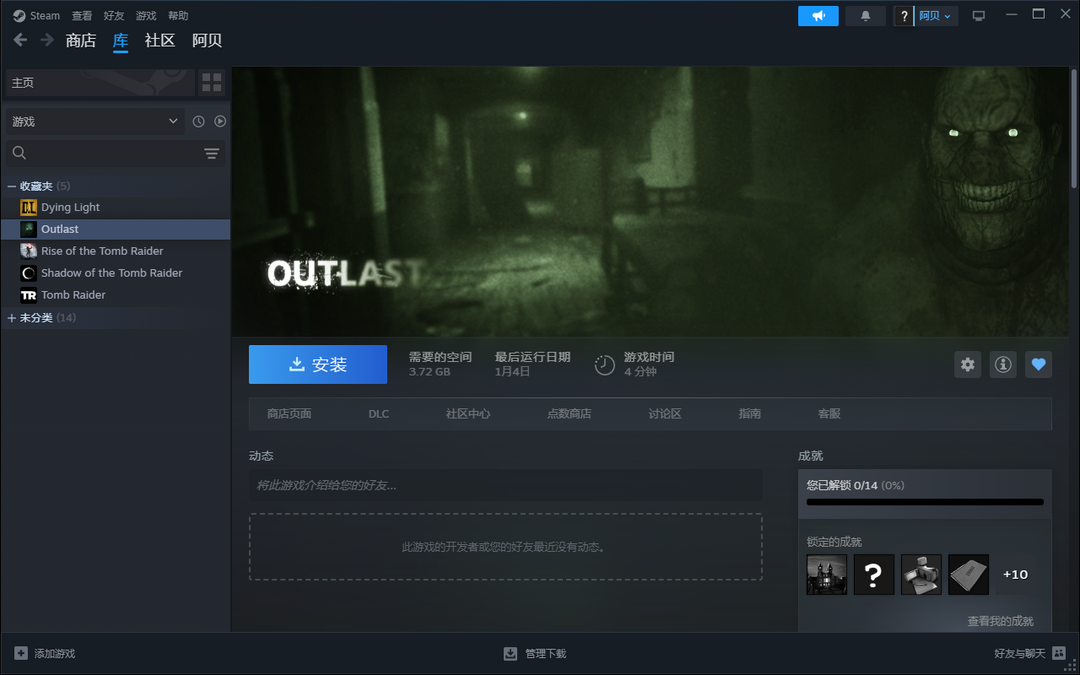Image resolution: width=1080 pixels, height=675 pixels.
Task: Click the game info circle icon
Action: coord(1002,364)
